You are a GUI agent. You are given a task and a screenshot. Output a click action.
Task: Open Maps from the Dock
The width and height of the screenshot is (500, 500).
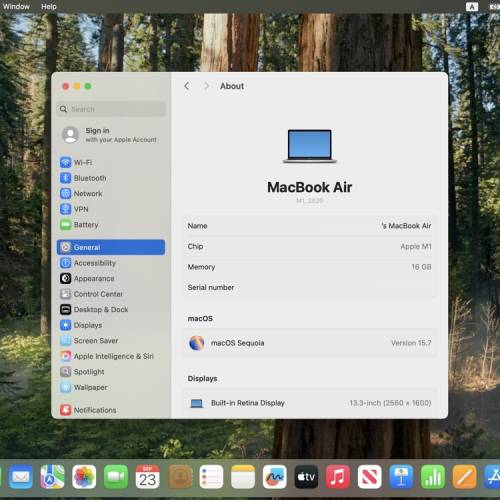[x=52, y=477]
